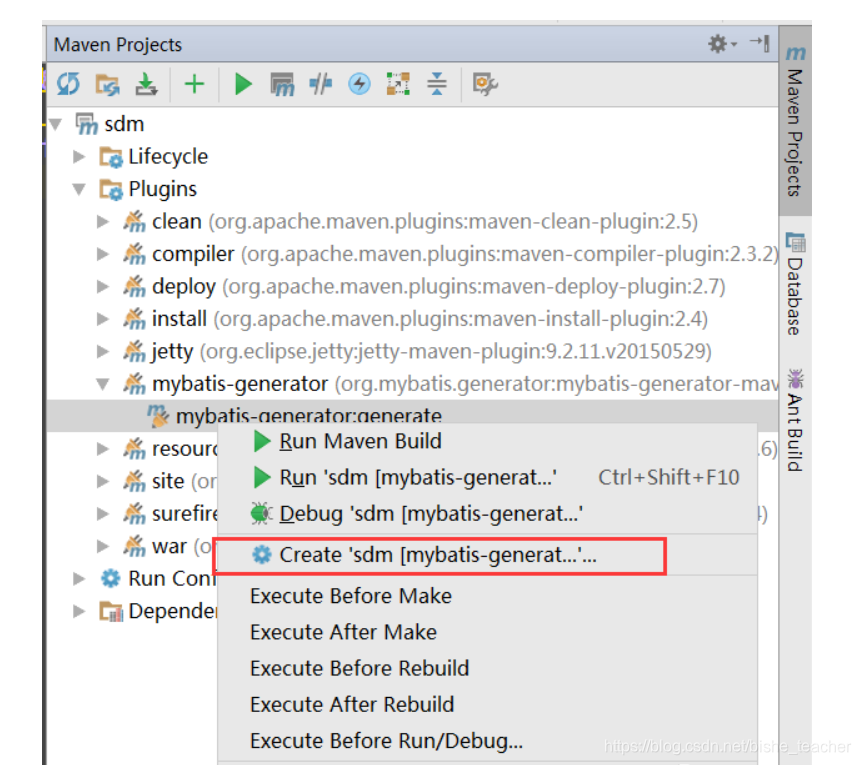This screenshot has width=861, height=765.
Task: Choose Run 'sdm [mybatis-generat...' menu entry
Action: [x=487, y=477]
